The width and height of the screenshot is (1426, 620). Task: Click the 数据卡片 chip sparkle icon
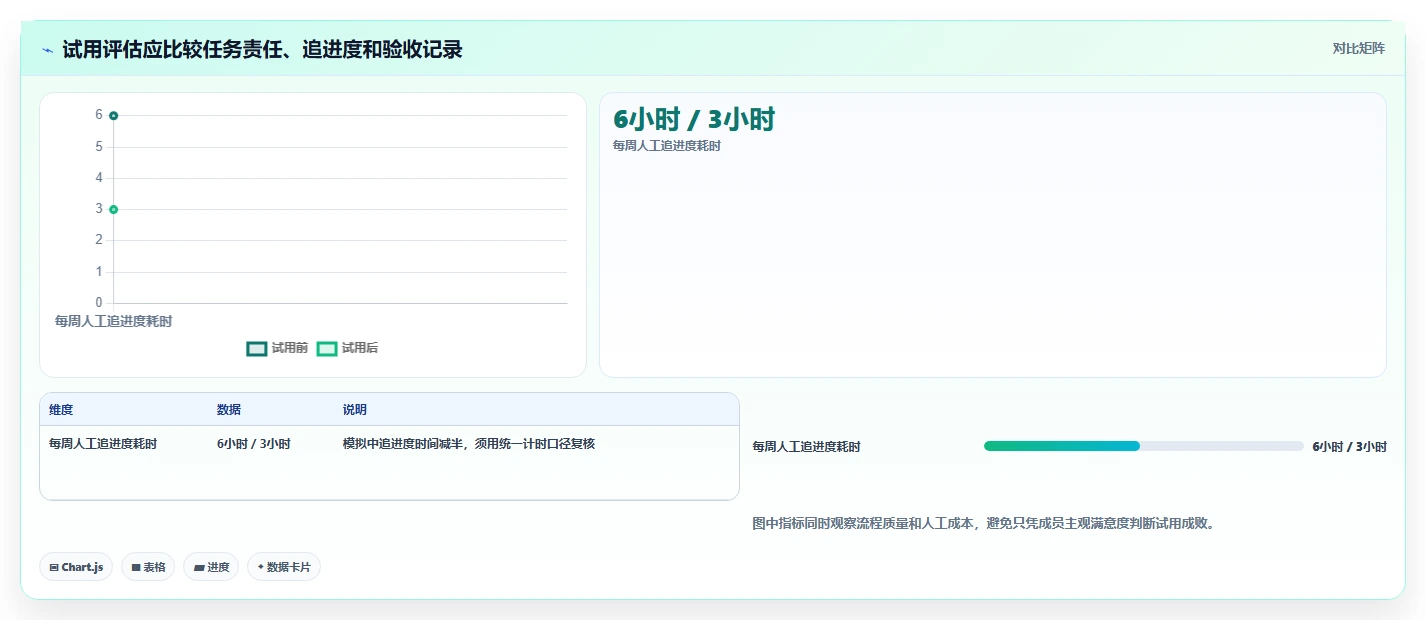click(260, 567)
